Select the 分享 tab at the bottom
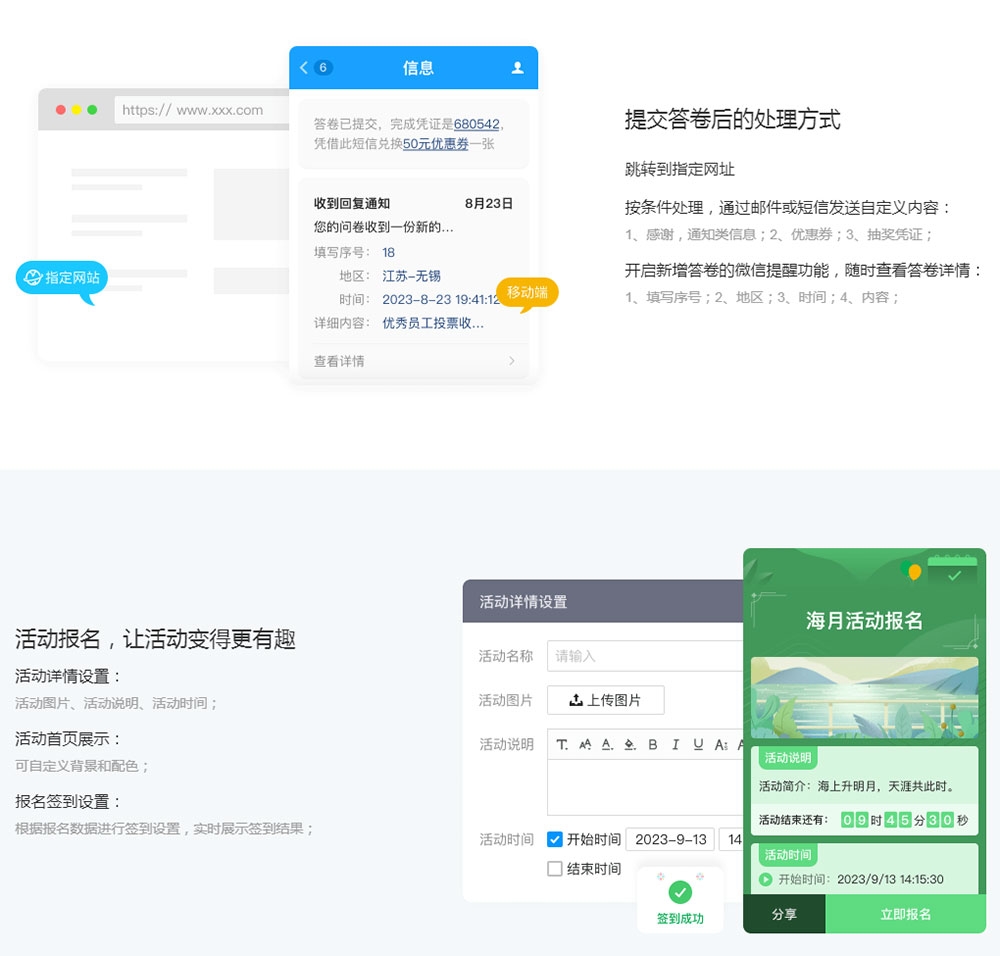Image resolution: width=1000 pixels, height=956 pixels. [784, 914]
